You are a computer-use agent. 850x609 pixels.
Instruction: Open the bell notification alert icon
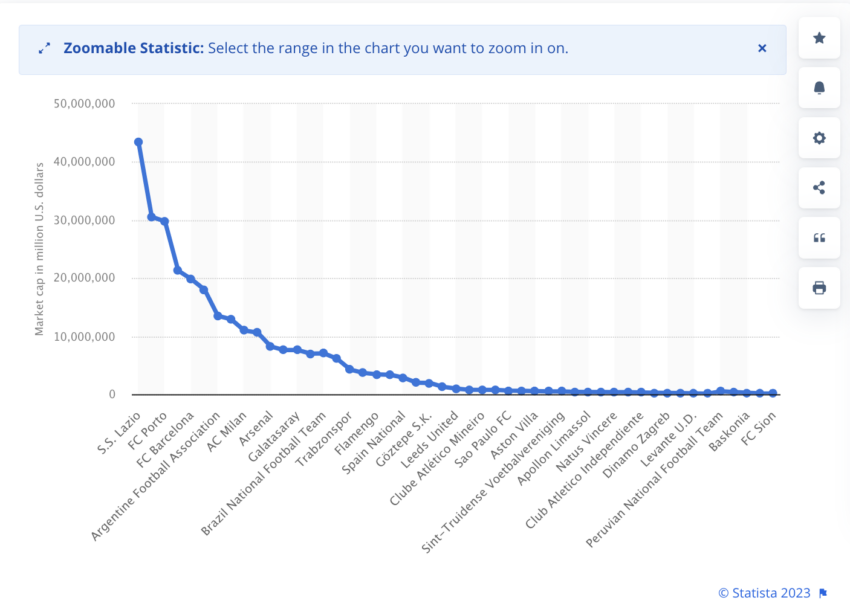pos(819,88)
